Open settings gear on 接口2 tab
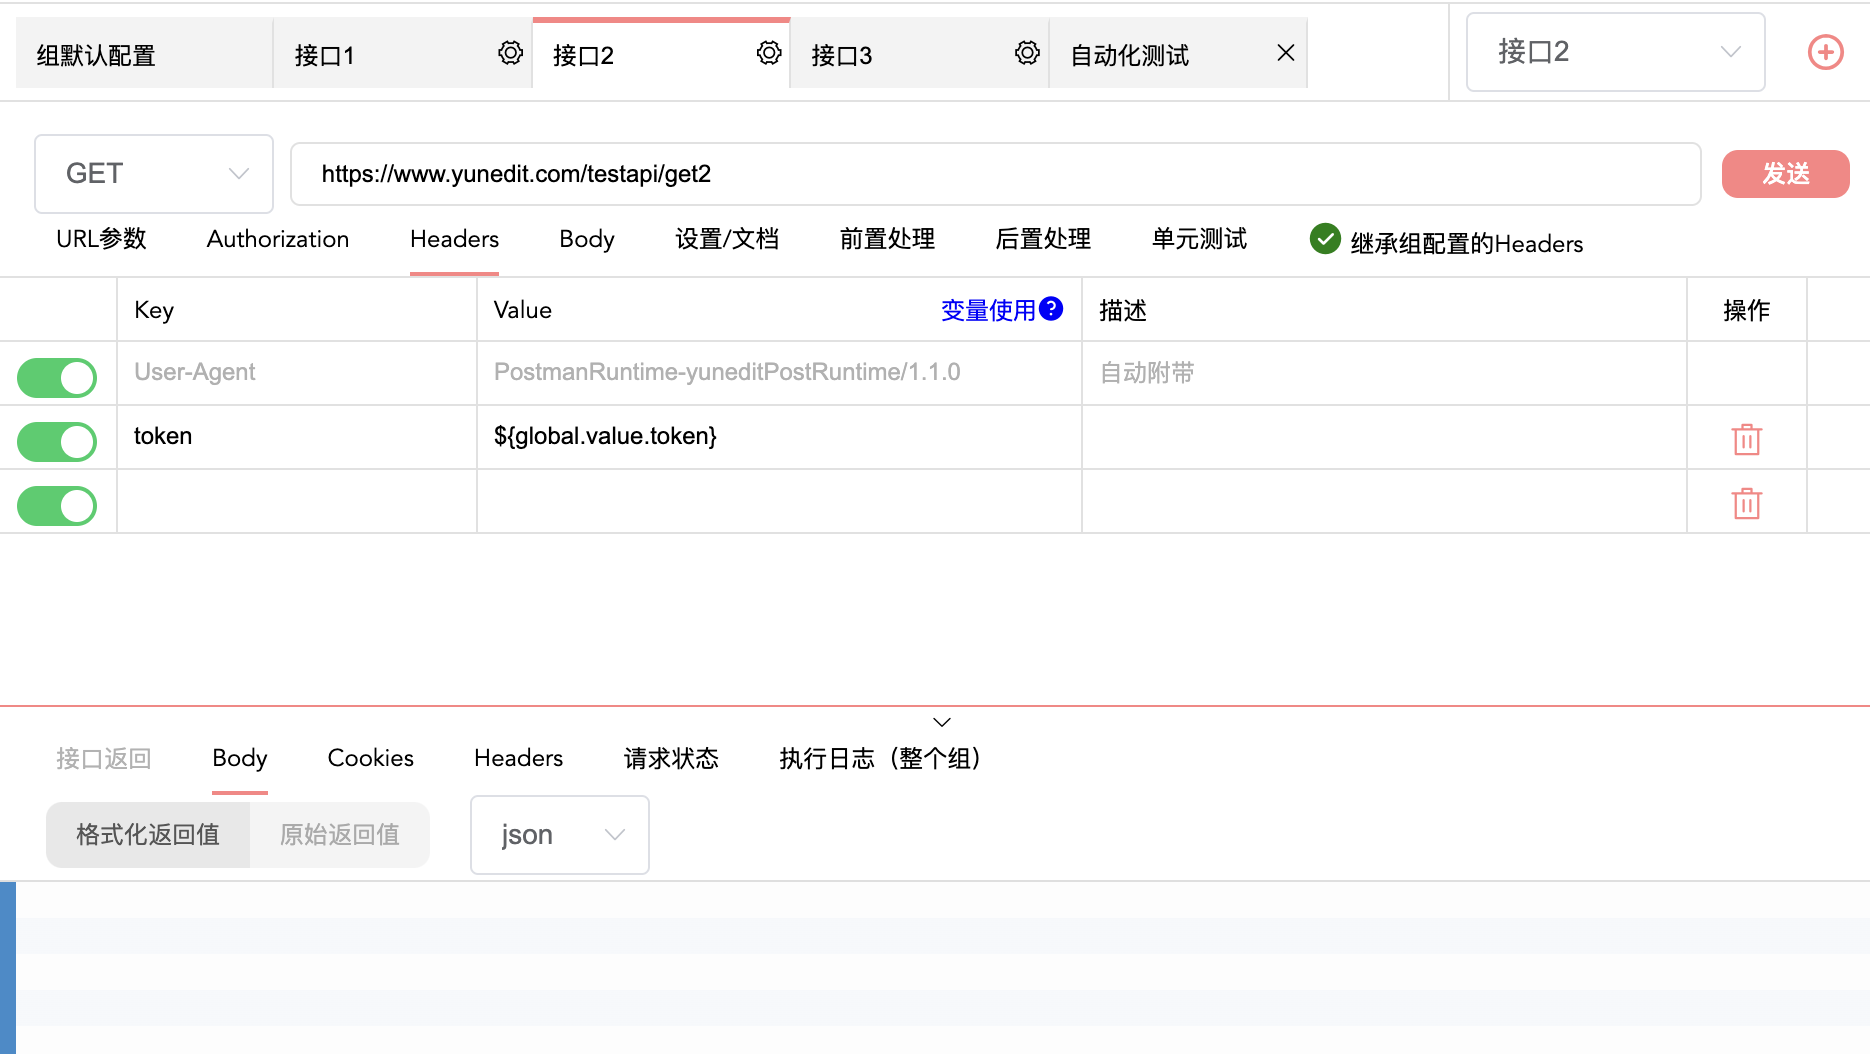1870x1054 pixels. 768,53
